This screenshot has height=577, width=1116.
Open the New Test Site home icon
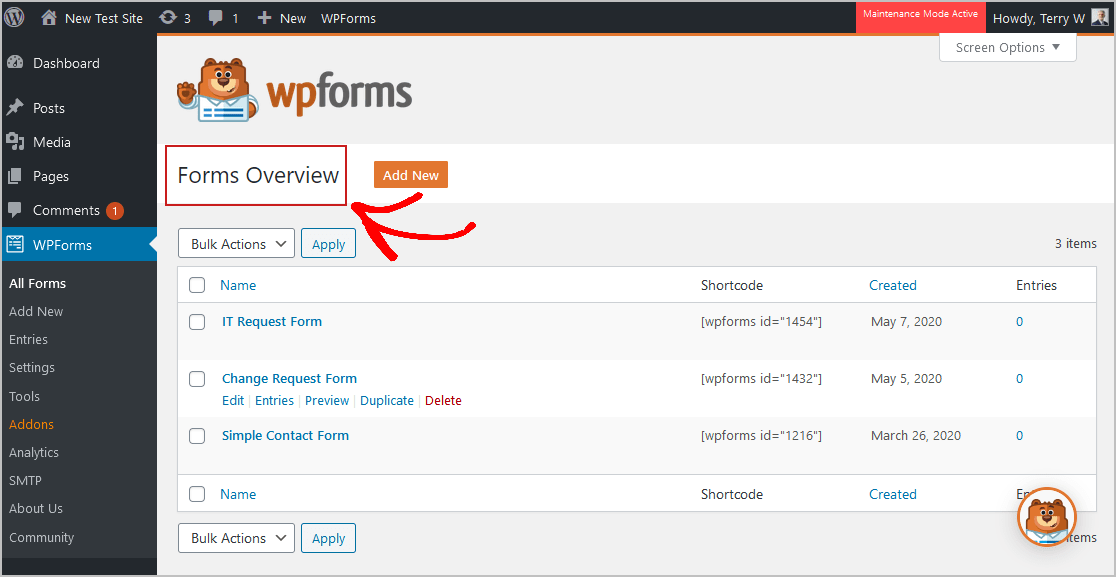[49, 18]
